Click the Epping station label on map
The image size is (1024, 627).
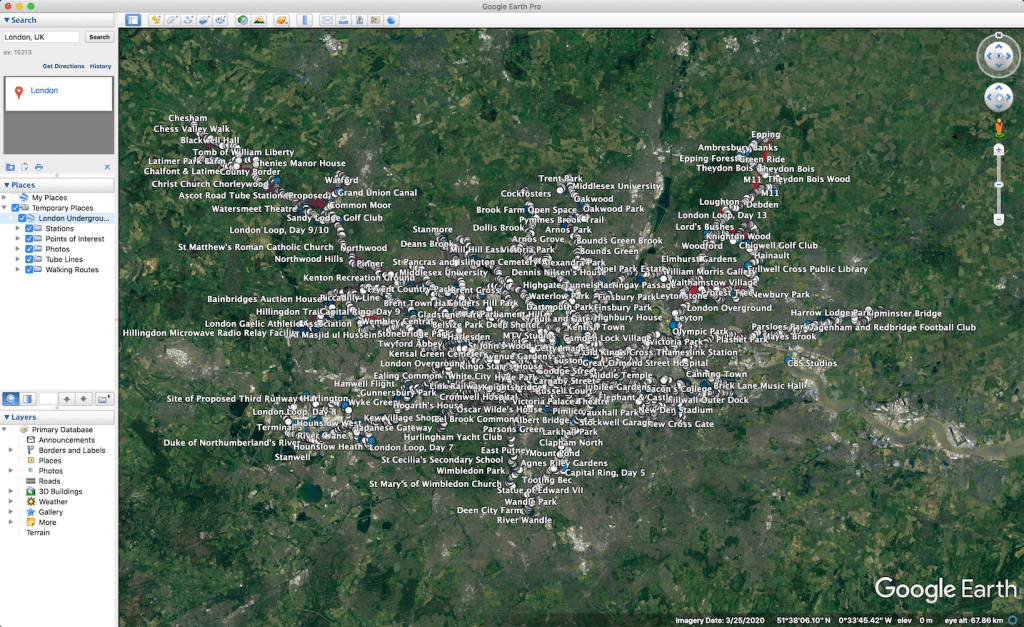pos(765,135)
